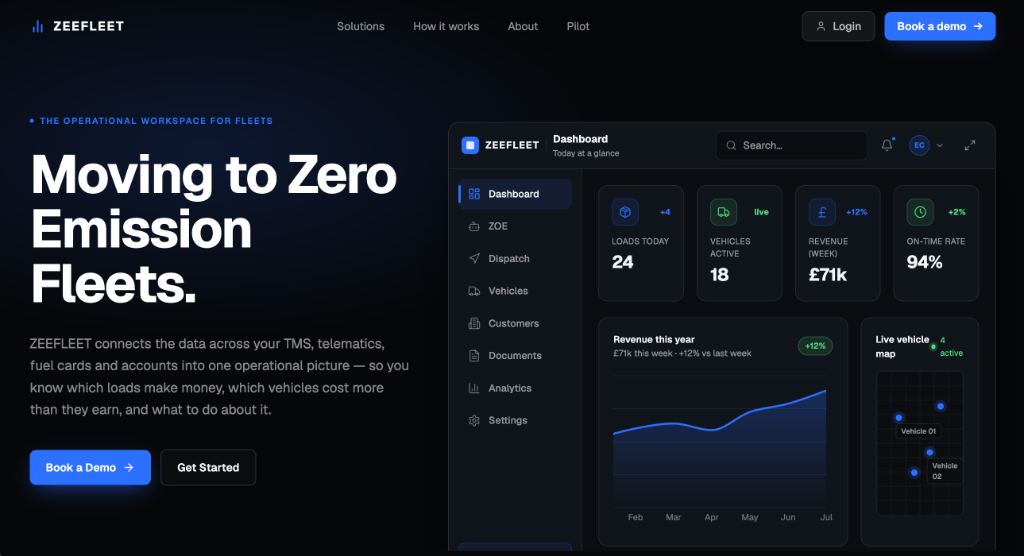Click the 18 vehicles active value
The width and height of the screenshot is (1024, 556).
(x=719, y=274)
